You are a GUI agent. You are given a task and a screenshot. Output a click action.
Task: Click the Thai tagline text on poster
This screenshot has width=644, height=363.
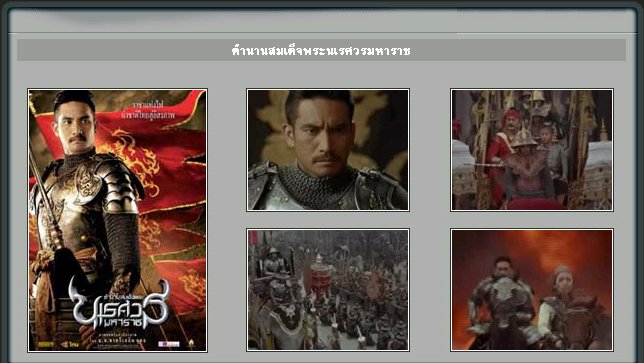148,111
